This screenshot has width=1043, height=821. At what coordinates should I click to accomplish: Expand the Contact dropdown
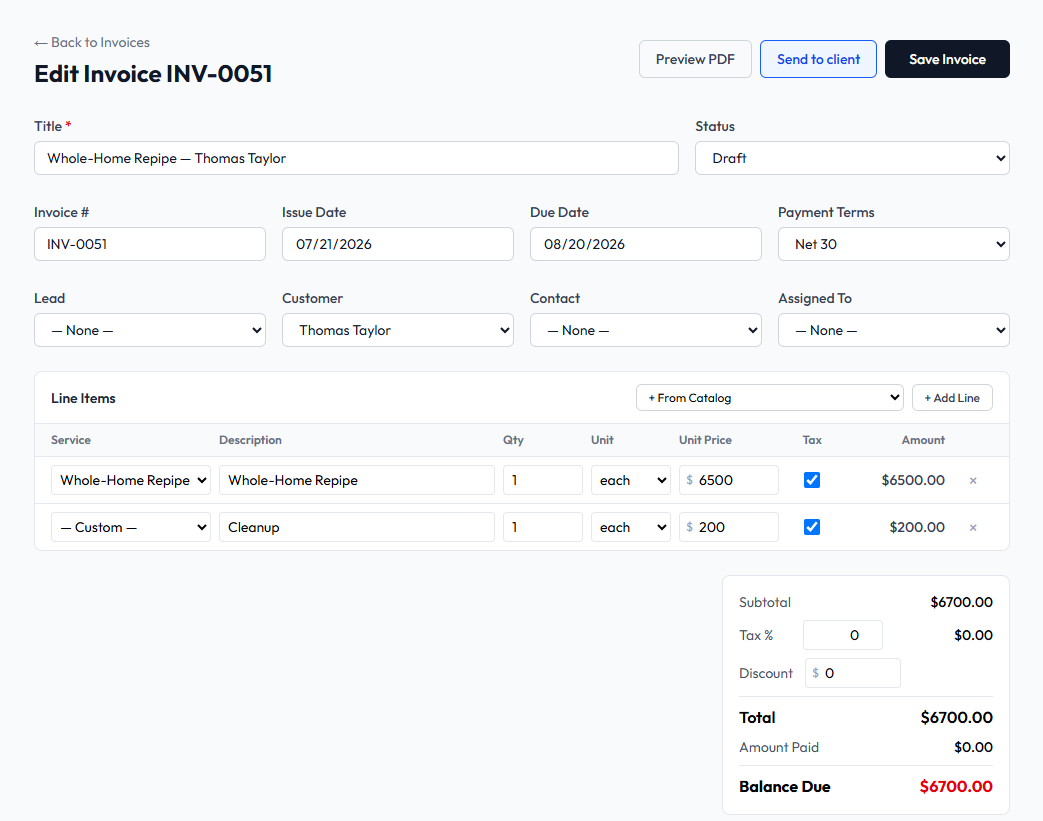click(x=645, y=330)
